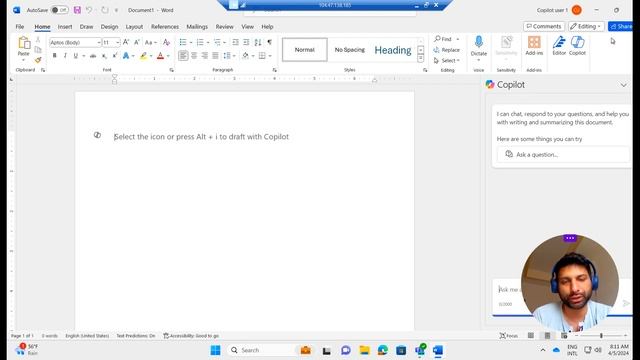Center align the paragraph

pos(194,56)
